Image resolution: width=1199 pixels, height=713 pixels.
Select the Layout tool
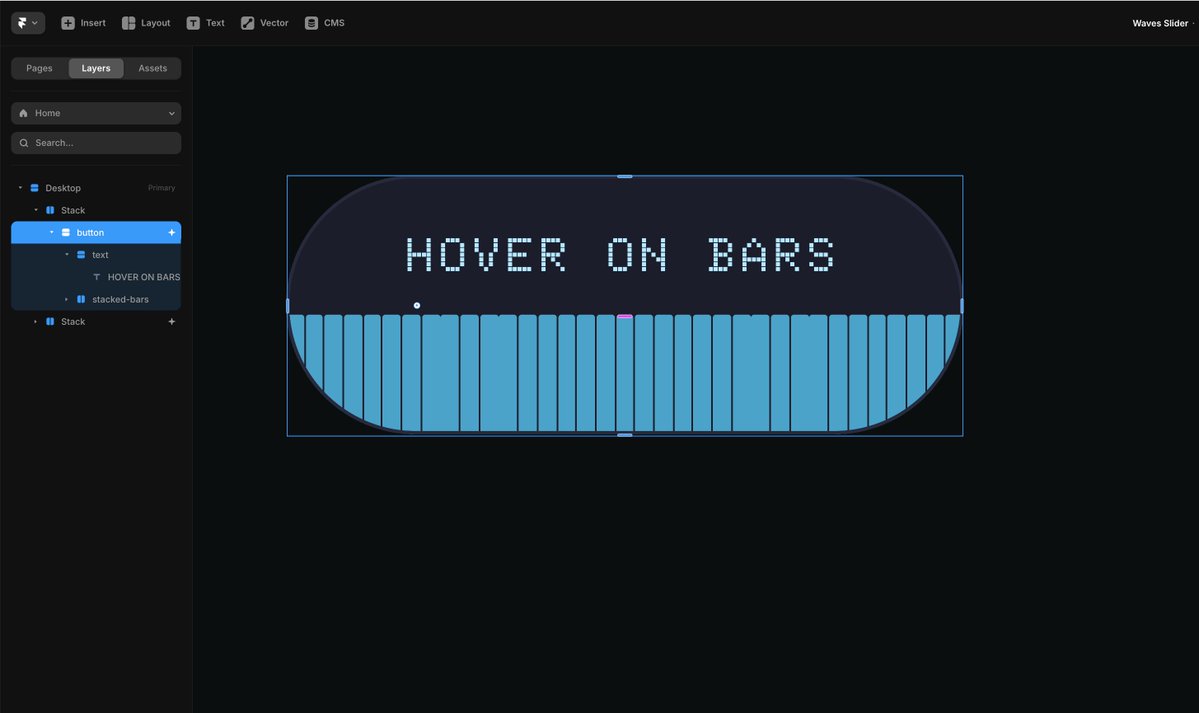tap(146, 22)
